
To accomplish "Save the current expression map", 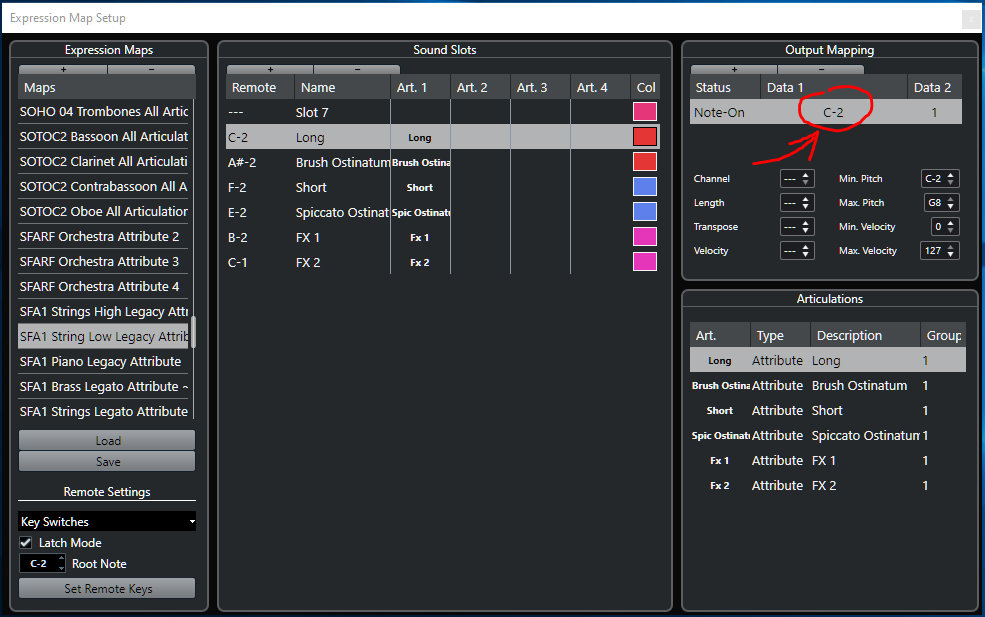I will click(x=106, y=461).
